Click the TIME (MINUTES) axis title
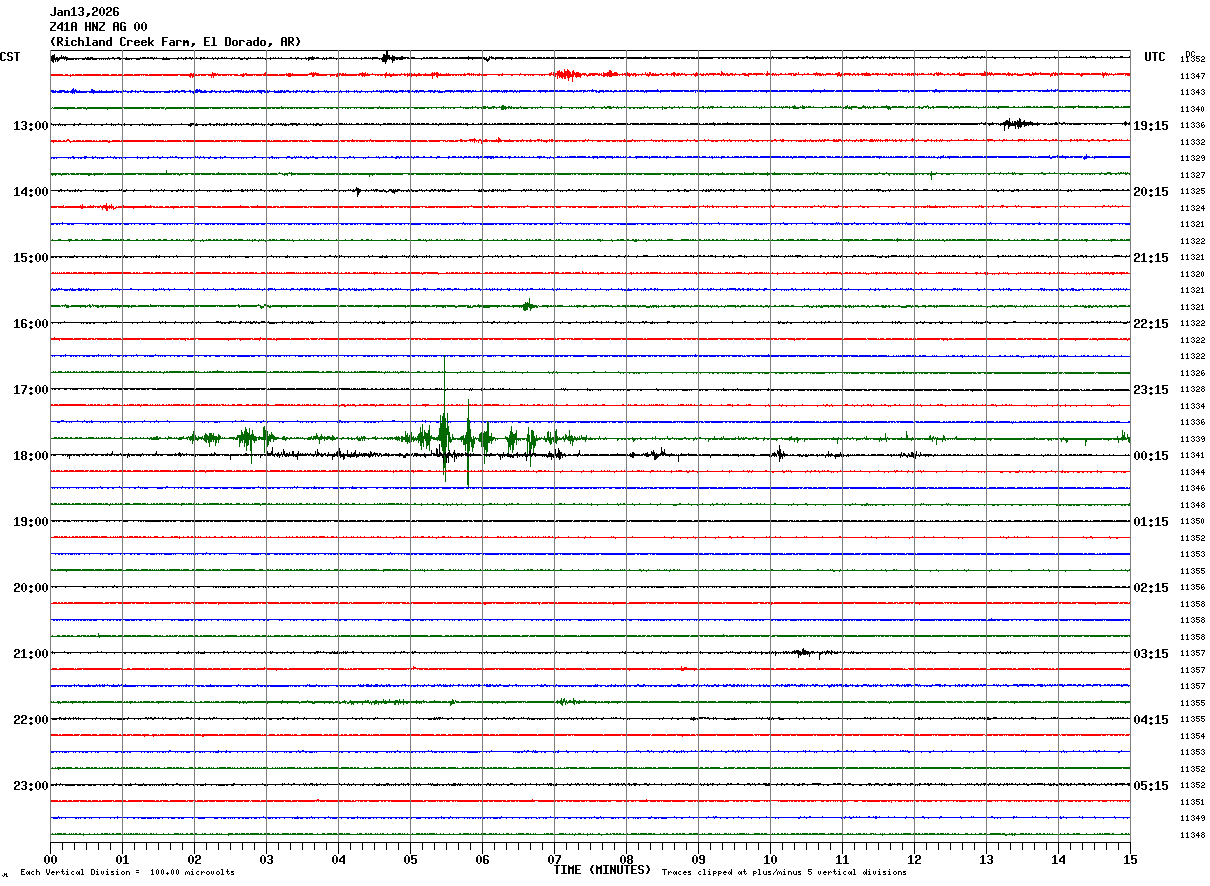The image size is (1210, 886). [x=602, y=870]
